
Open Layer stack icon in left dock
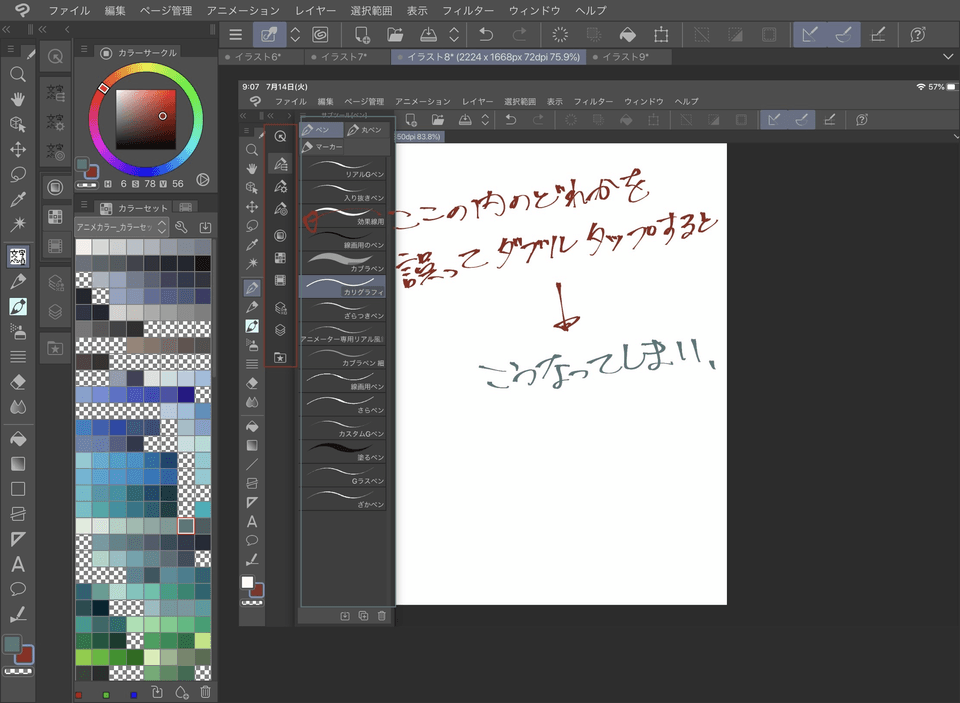coord(55,312)
